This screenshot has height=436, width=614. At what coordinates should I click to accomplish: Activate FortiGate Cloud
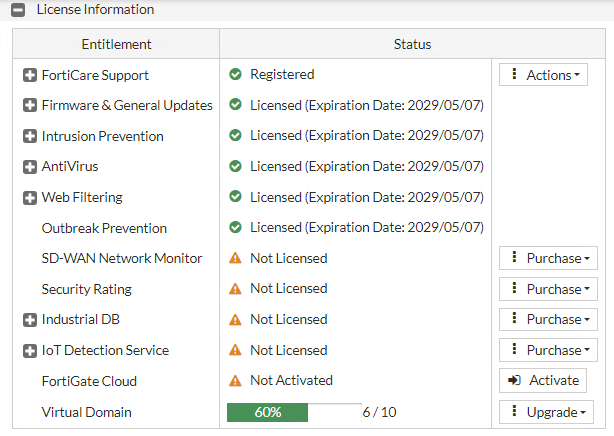point(543,381)
